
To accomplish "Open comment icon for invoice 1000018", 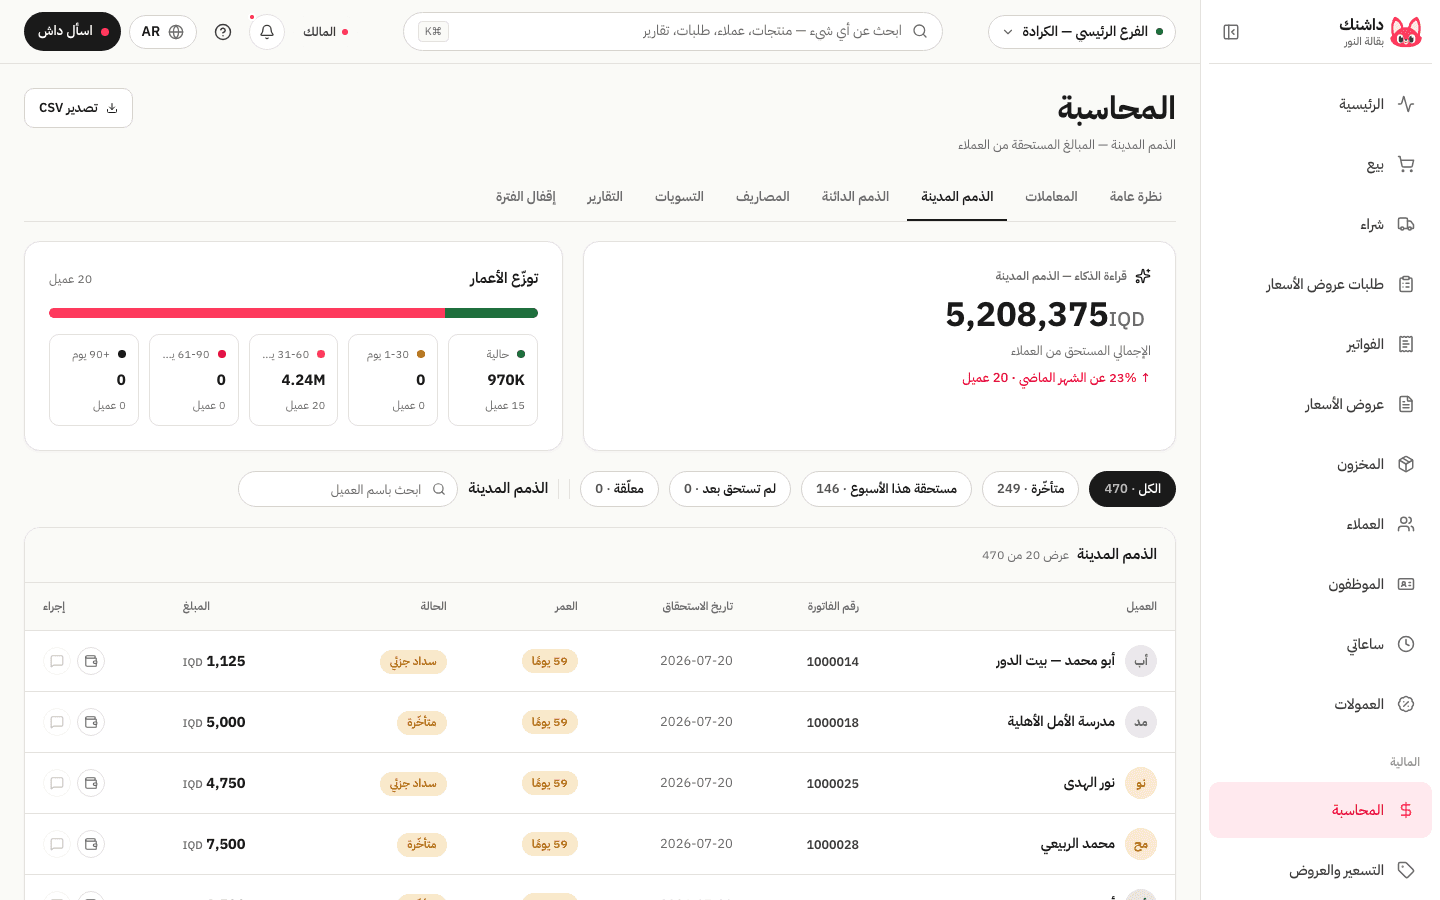I will coord(57,722).
